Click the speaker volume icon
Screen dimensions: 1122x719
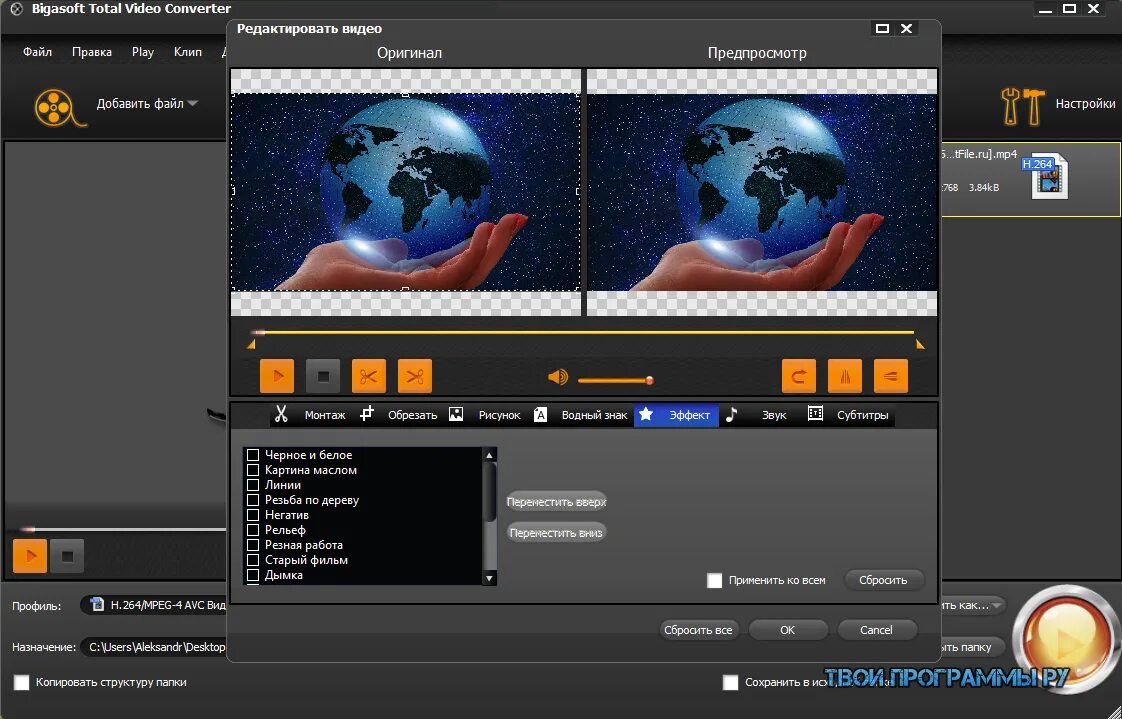(556, 377)
